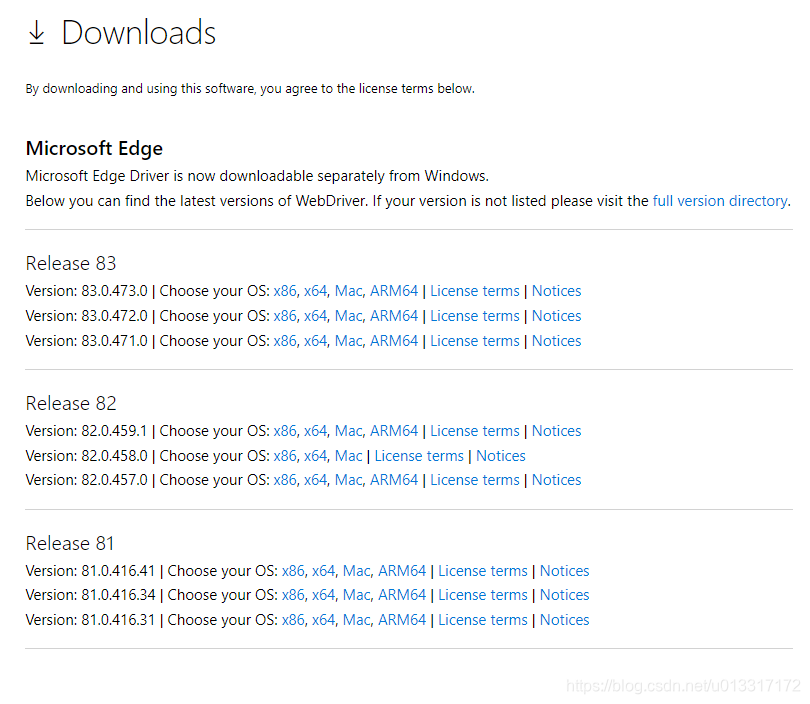Open License terms for version 83.0.471.0
The image size is (810, 704).
(x=475, y=341)
